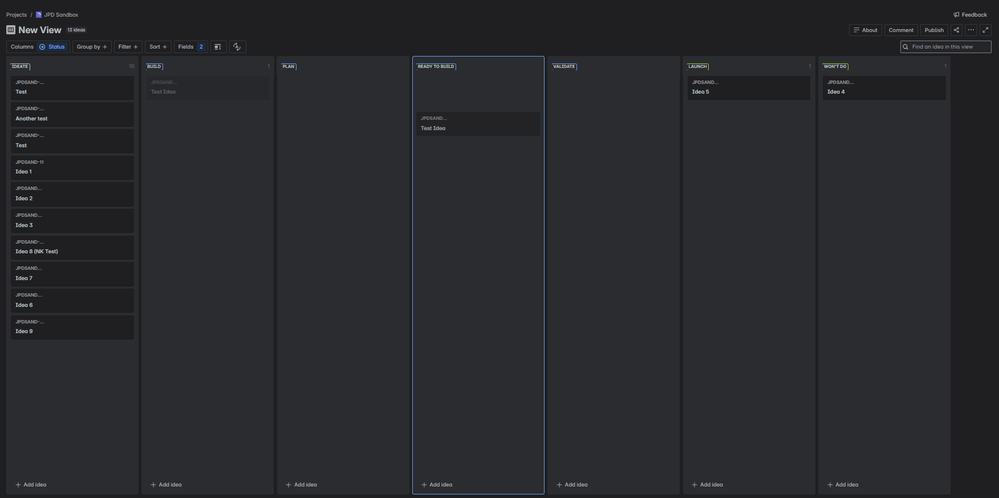Click the IDEATE column status label
This screenshot has width=999, height=498.
20,66
